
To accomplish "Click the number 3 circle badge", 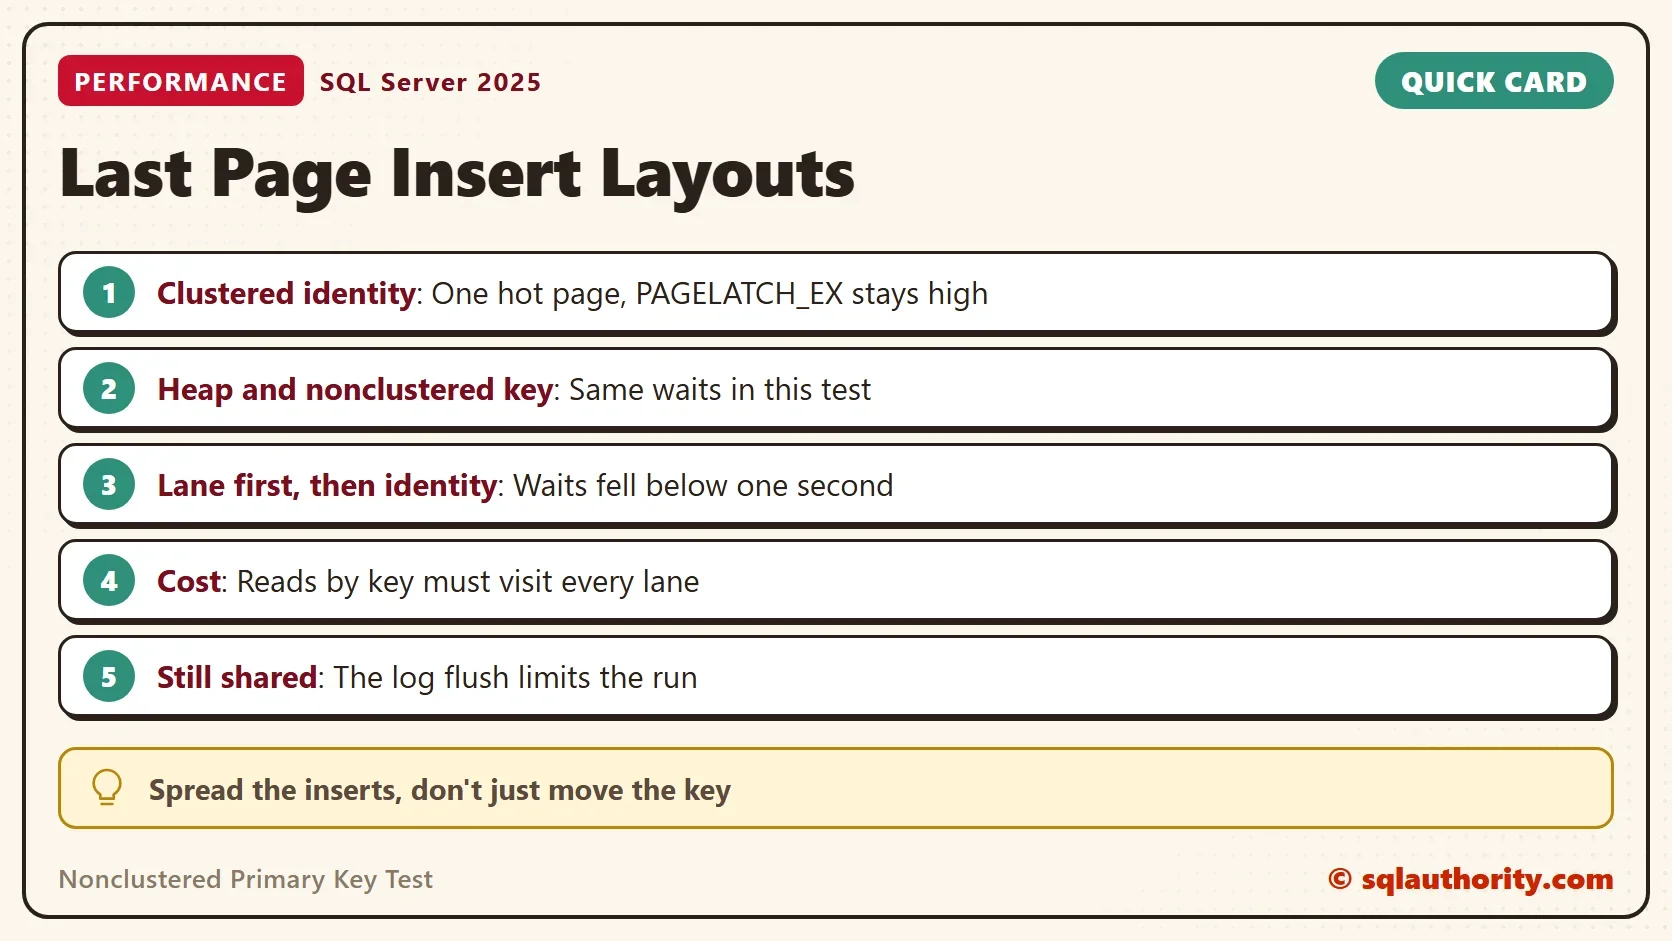I will pyautogui.click(x=109, y=485).
